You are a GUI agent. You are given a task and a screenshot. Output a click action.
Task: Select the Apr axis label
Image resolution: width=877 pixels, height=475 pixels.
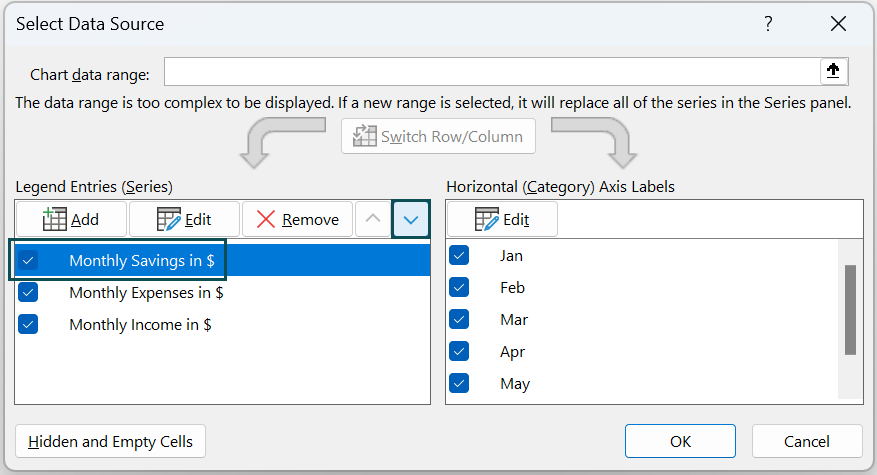[x=512, y=352]
